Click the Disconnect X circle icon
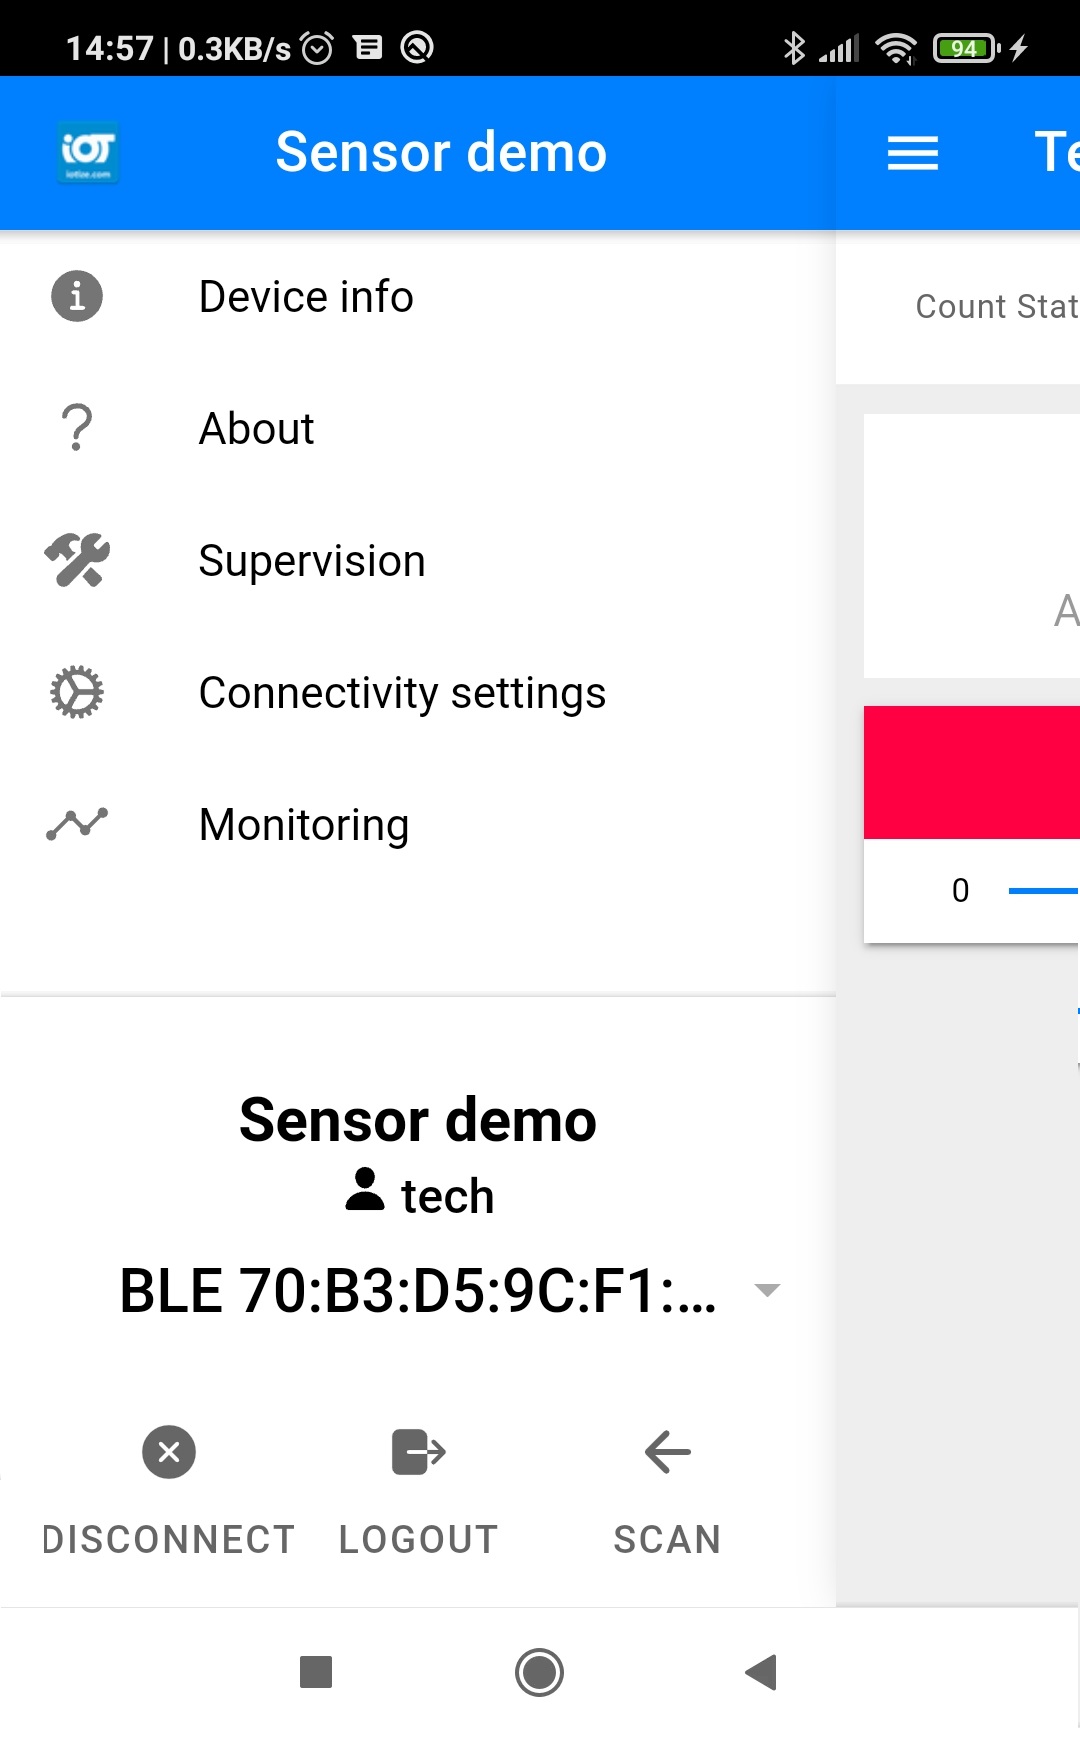 point(169,1452)
